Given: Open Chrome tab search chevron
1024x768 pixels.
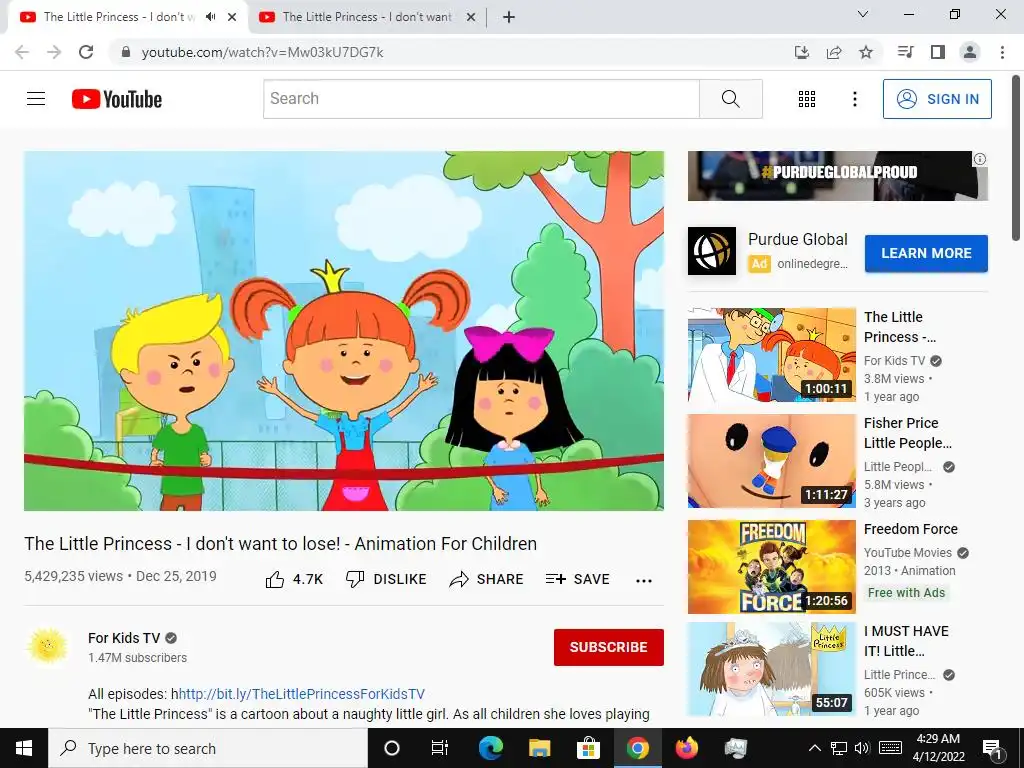Looking at the screenshot, I should click(x=863, y=14).
